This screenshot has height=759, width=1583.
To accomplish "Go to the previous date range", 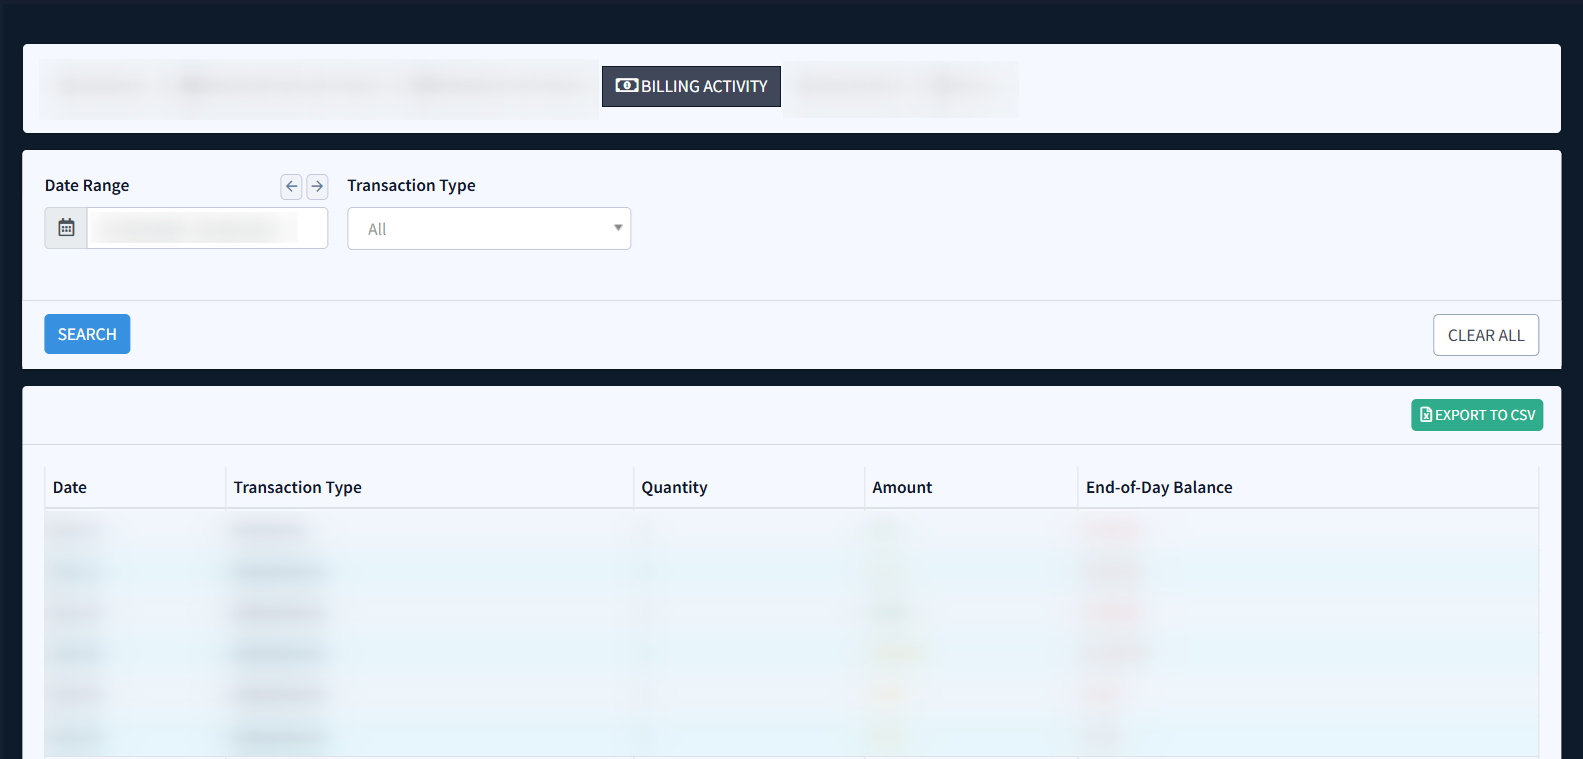I will pyautogui.click(x=291, y=186).
